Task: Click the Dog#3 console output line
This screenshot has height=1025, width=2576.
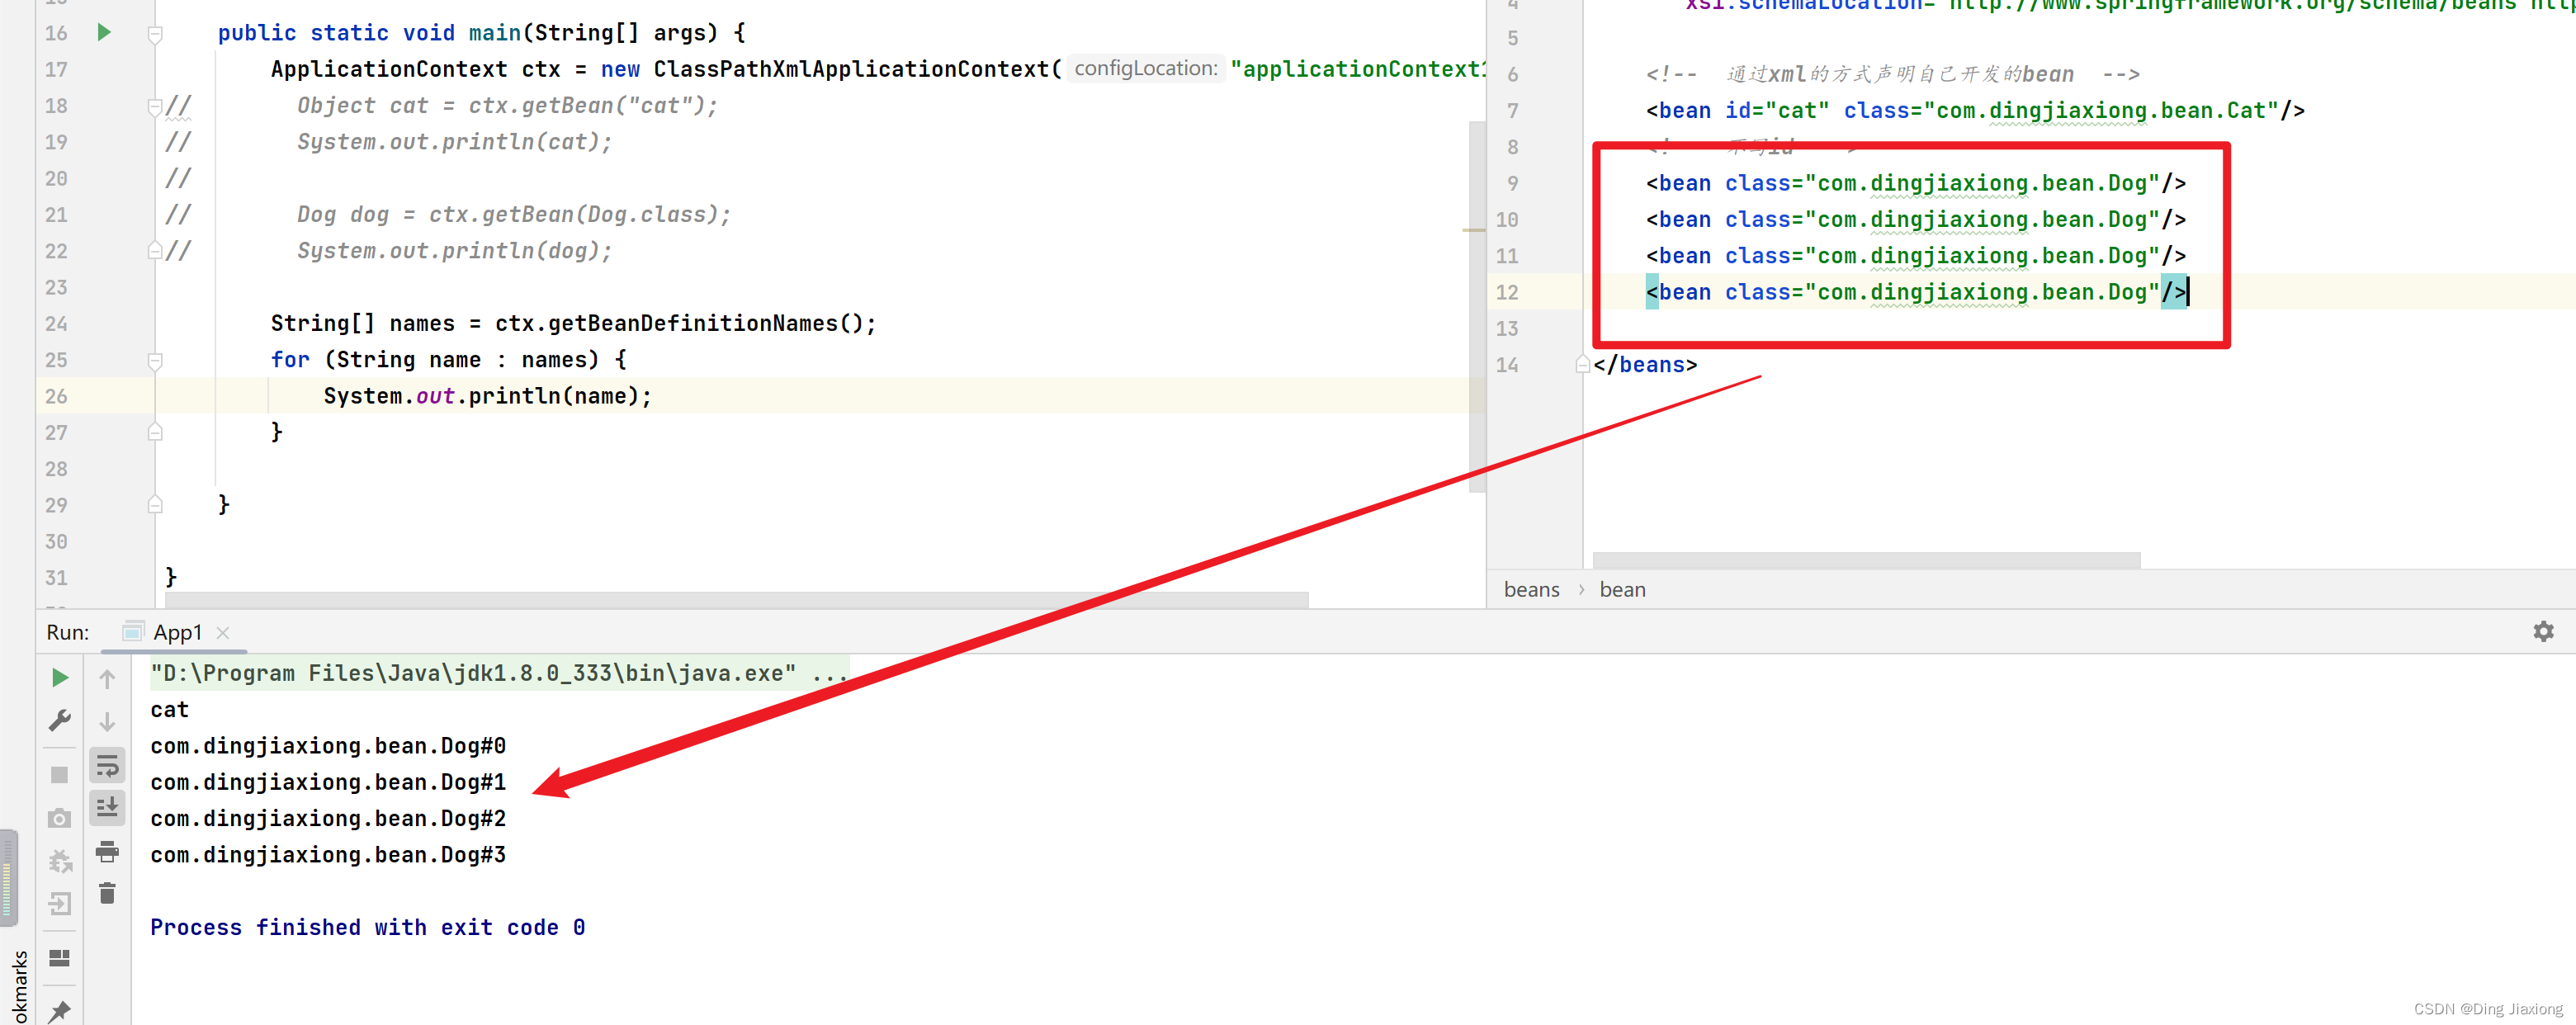Action: (x=328, y=855)
